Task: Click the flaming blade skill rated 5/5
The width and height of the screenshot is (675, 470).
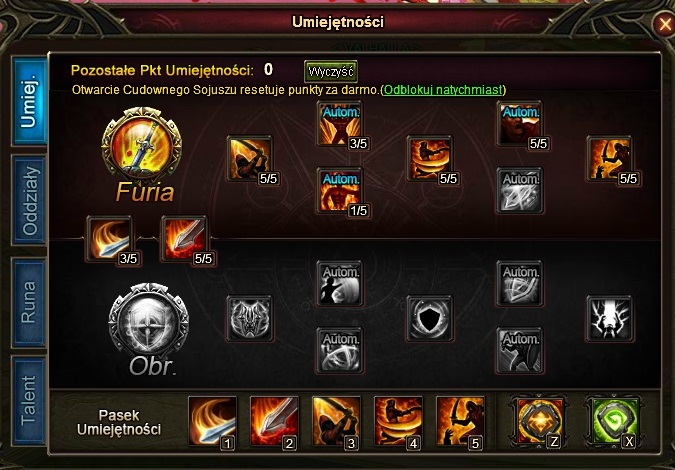Action: [x=184, y=238]
